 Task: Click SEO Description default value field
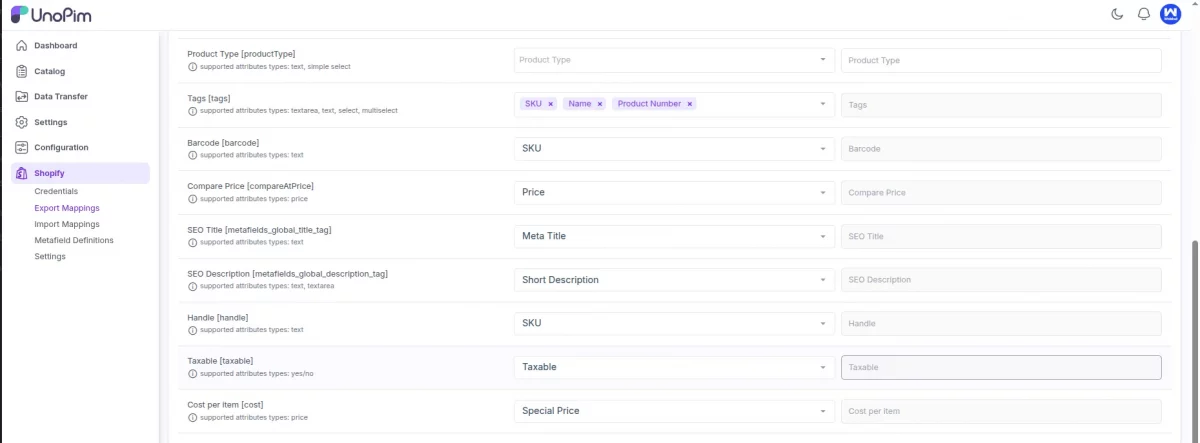coord(1001,280)
